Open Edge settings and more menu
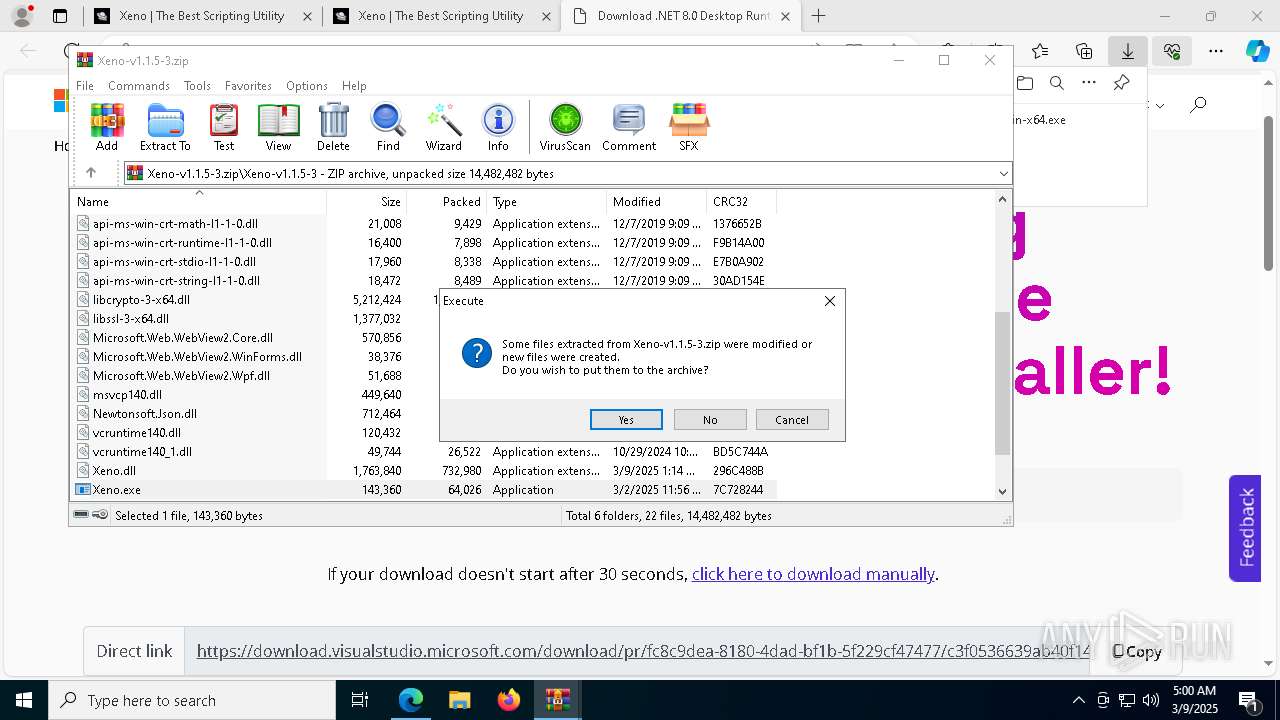Image resolution: width=1280 pixels, height=720 pixels. [x=1215, y=51]
